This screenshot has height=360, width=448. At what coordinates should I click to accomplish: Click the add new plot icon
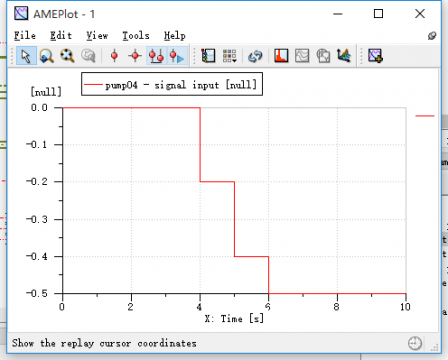click(375, 56)
